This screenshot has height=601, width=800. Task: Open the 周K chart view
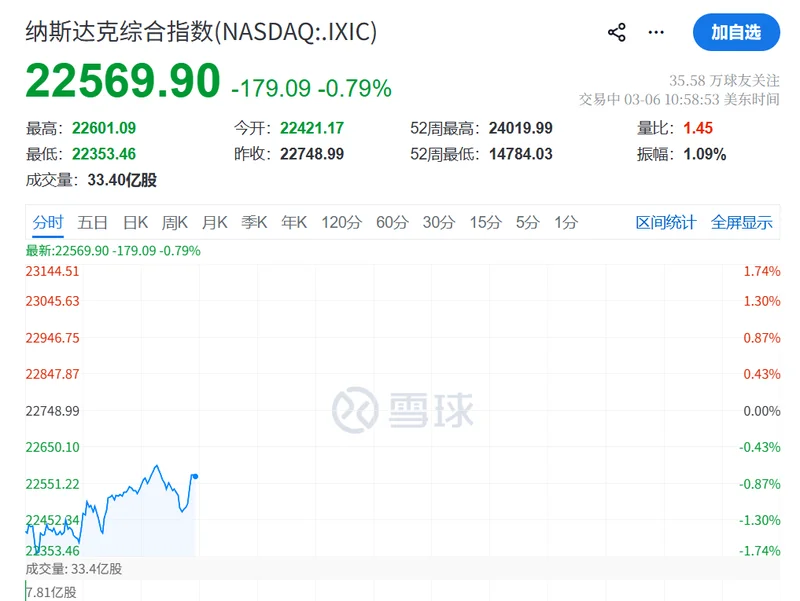[175, 222]
